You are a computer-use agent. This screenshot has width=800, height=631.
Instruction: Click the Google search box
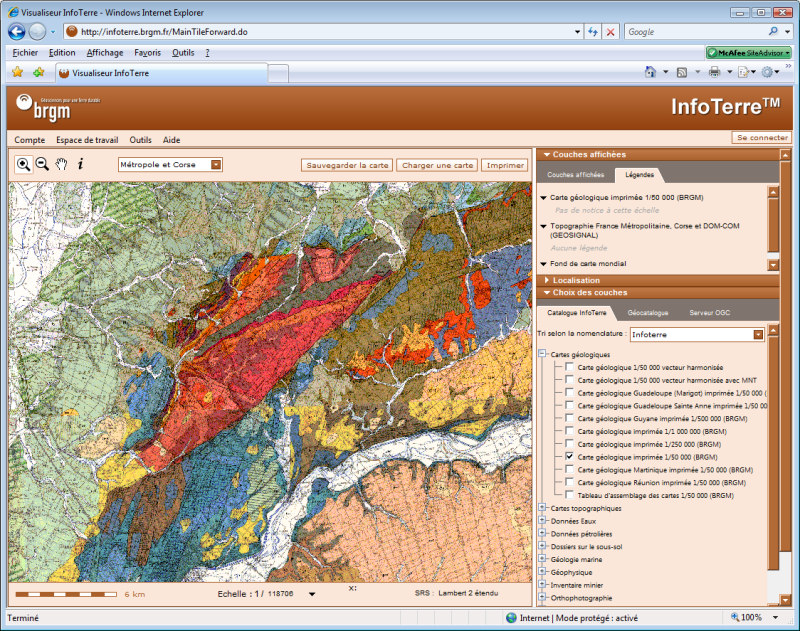pyautogui.click(x=696, y=32)
